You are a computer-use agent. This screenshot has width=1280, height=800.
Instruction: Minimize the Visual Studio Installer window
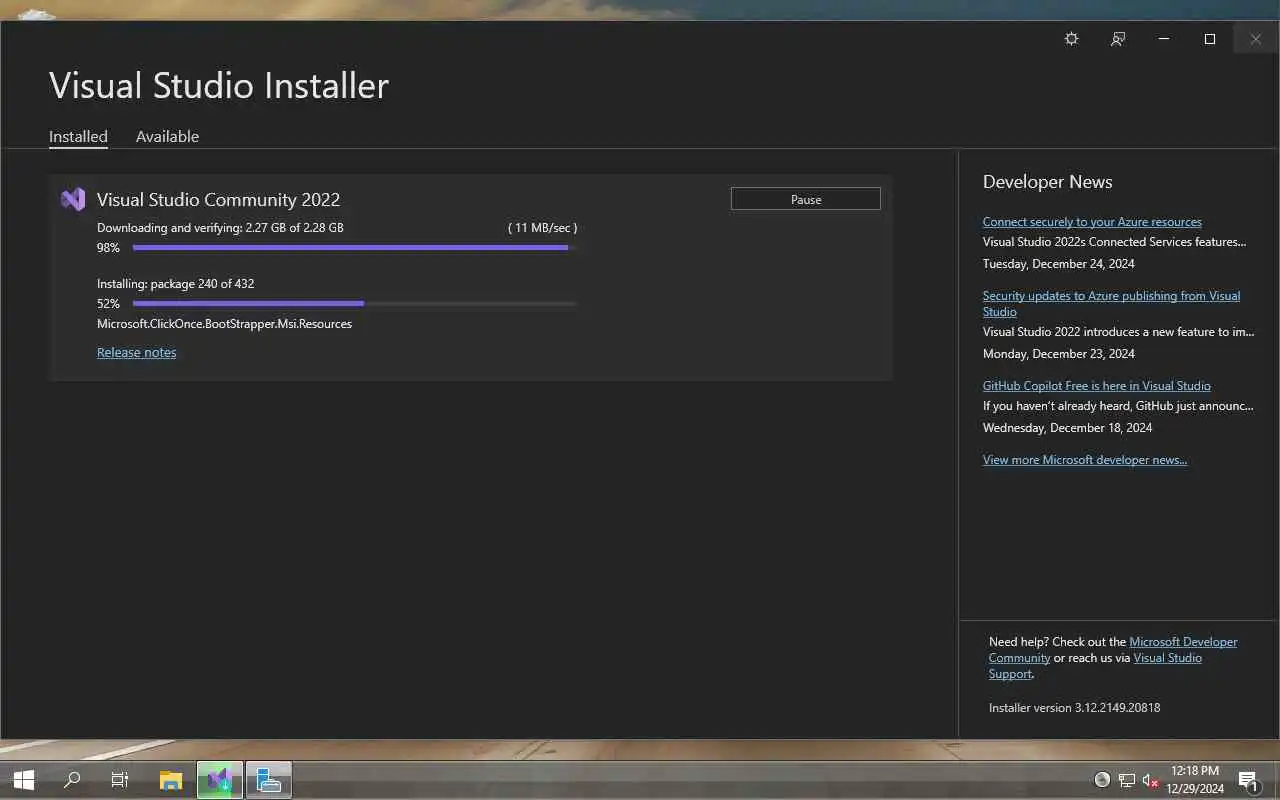pyautogui.click(x=1164, y=39)
